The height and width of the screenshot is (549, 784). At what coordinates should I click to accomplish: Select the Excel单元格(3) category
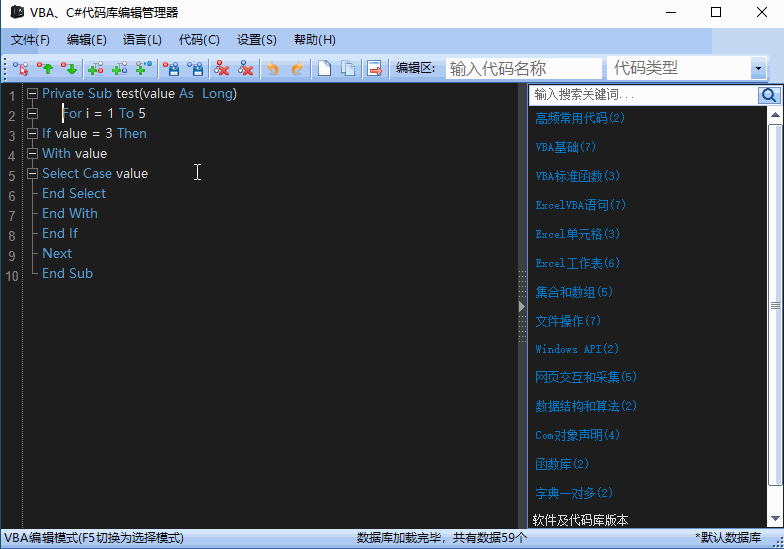[x=578, y=234]
